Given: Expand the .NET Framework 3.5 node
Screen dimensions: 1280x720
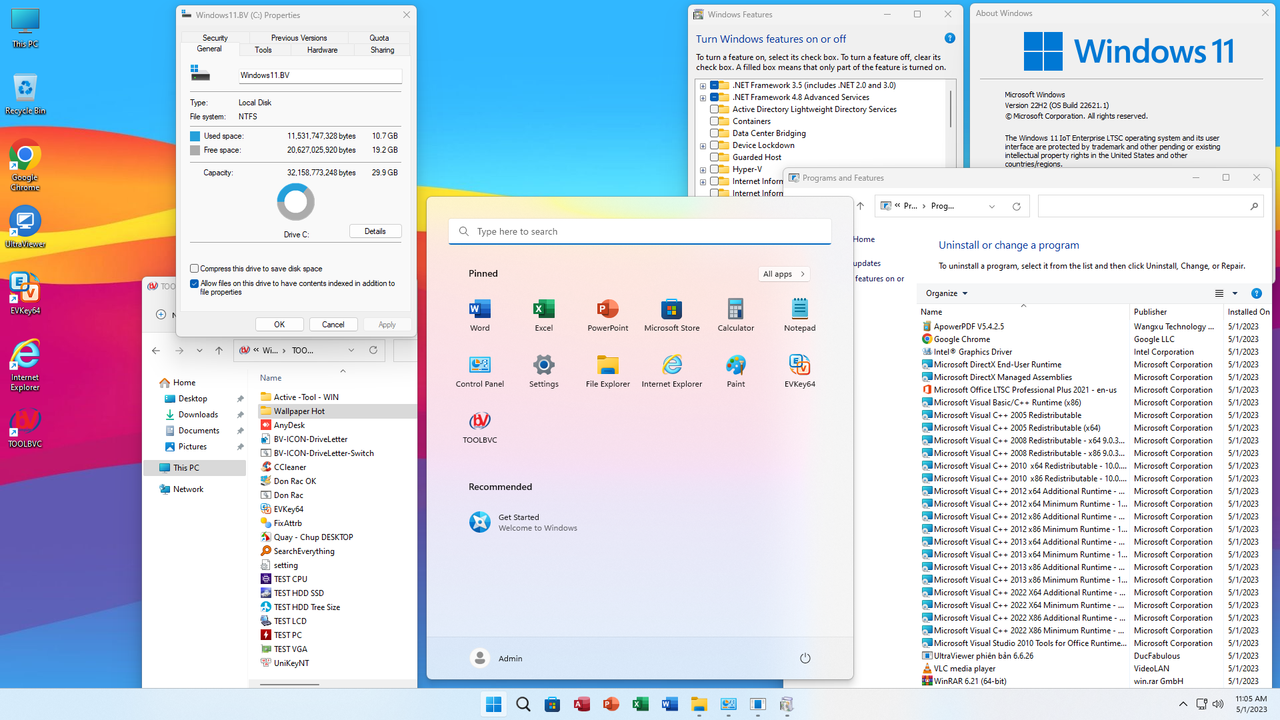Looking at the screenshot, I should pos(703,86).
